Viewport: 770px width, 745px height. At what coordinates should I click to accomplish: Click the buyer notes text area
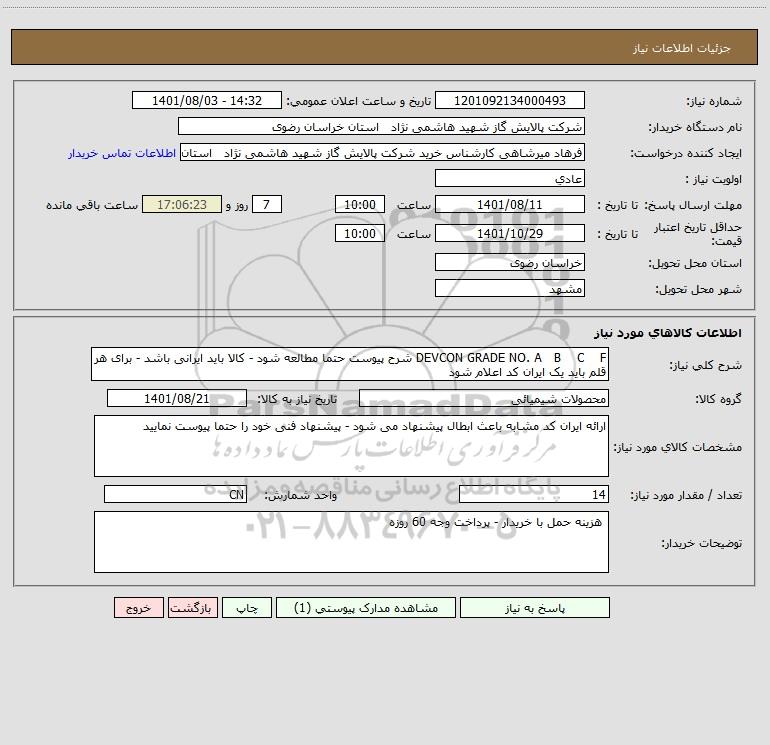coord(351,542)
